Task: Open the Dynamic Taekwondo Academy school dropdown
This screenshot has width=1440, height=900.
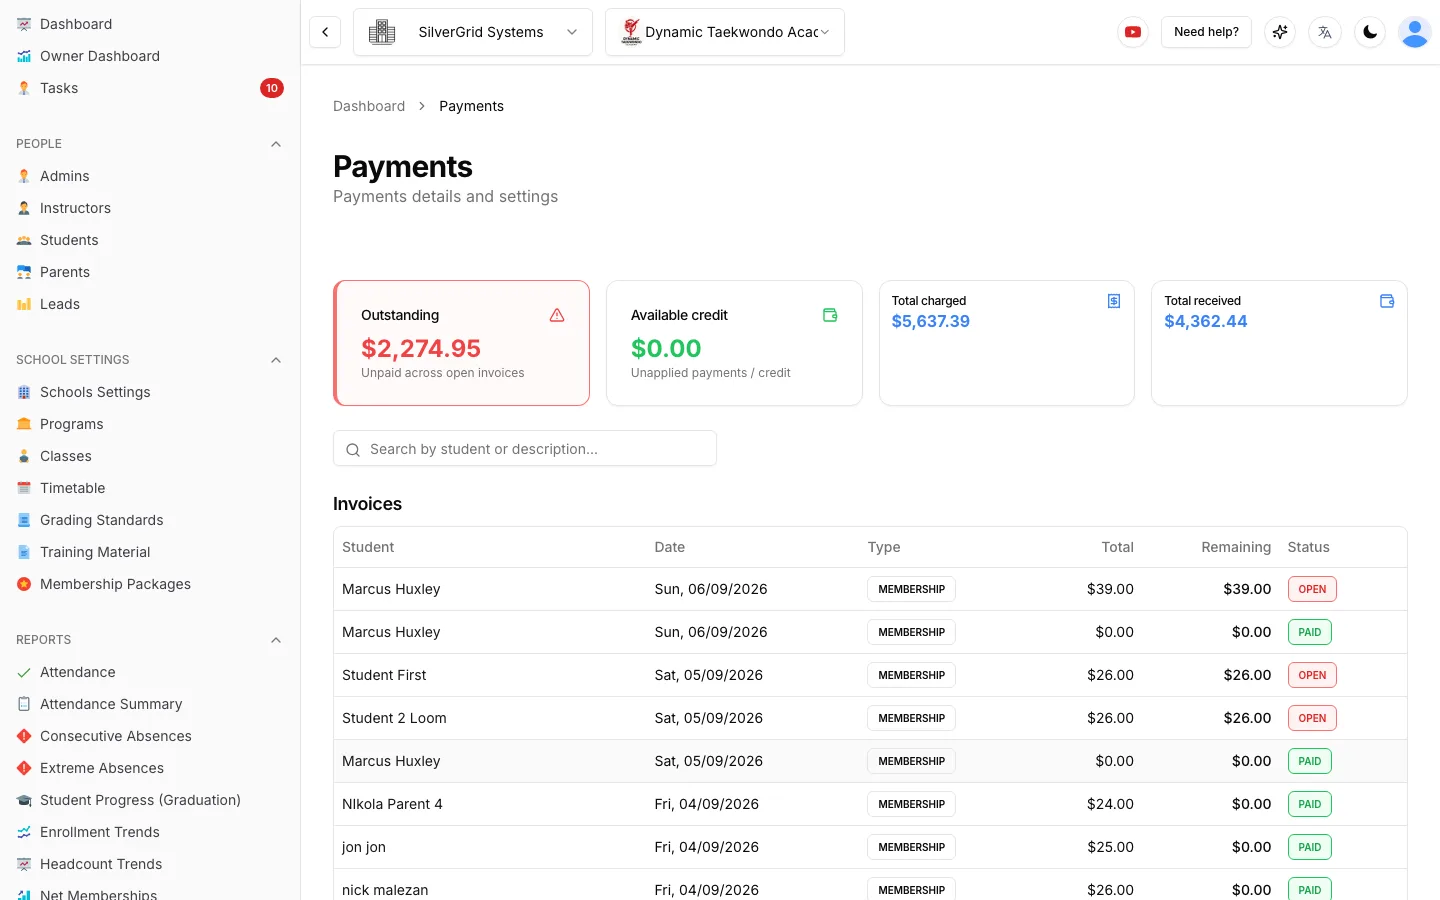Action: pyautogui.click(x=725, y=32)
